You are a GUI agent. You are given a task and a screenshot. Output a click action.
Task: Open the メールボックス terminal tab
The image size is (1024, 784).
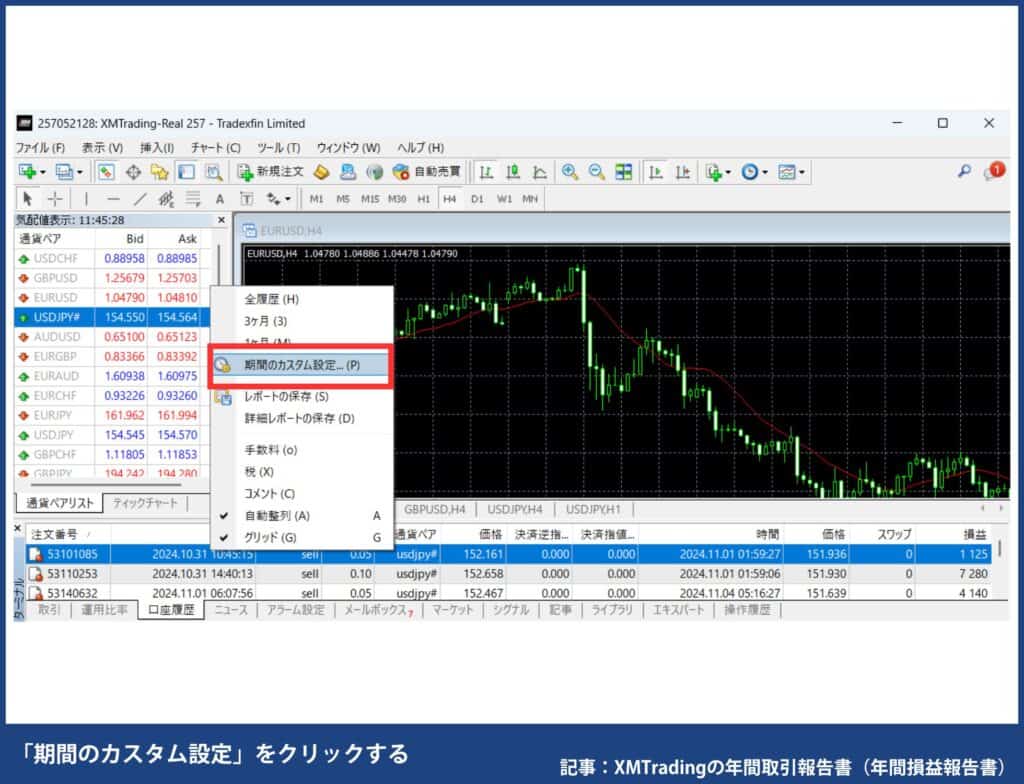coord(378,610)
